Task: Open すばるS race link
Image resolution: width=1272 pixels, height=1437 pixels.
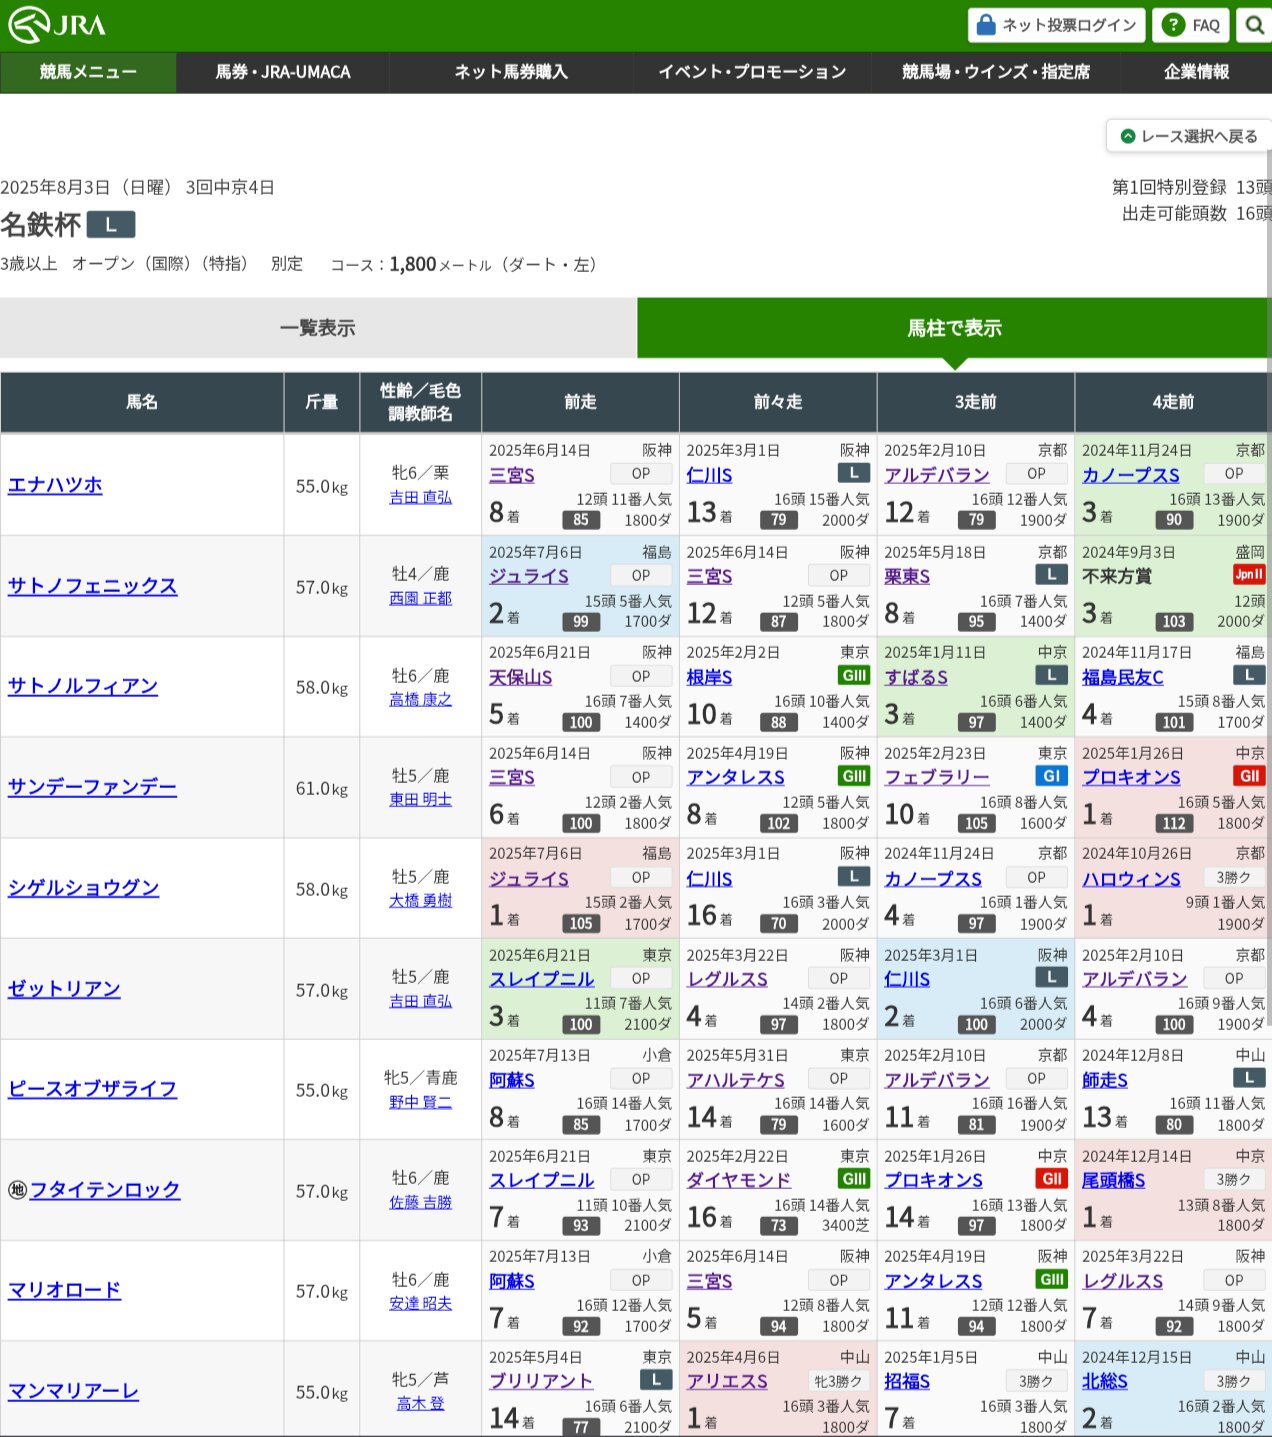Action: (916, 677)
